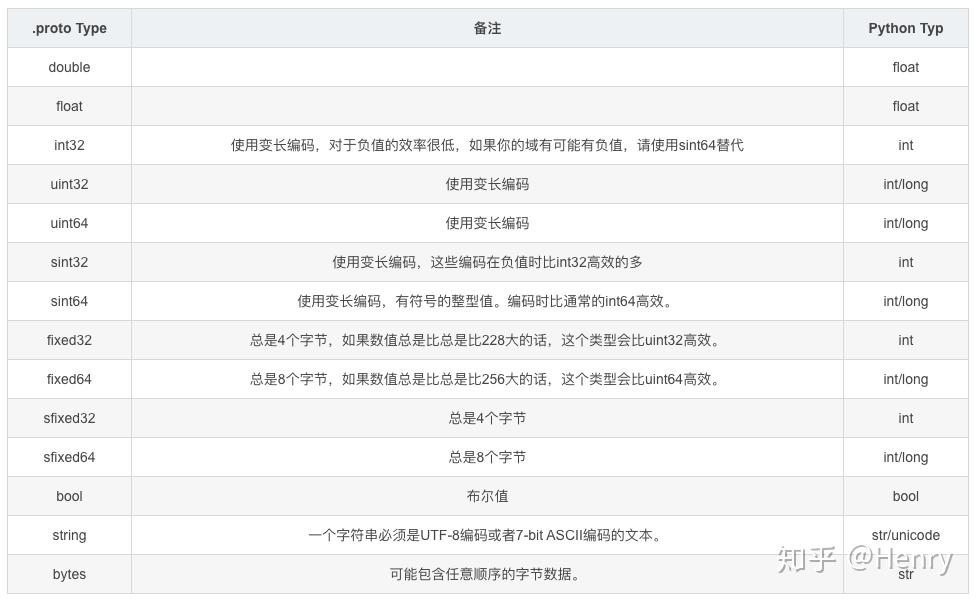Click the 备注 column header
Viewport: 978px width, 603px height.
pos(487,28)
